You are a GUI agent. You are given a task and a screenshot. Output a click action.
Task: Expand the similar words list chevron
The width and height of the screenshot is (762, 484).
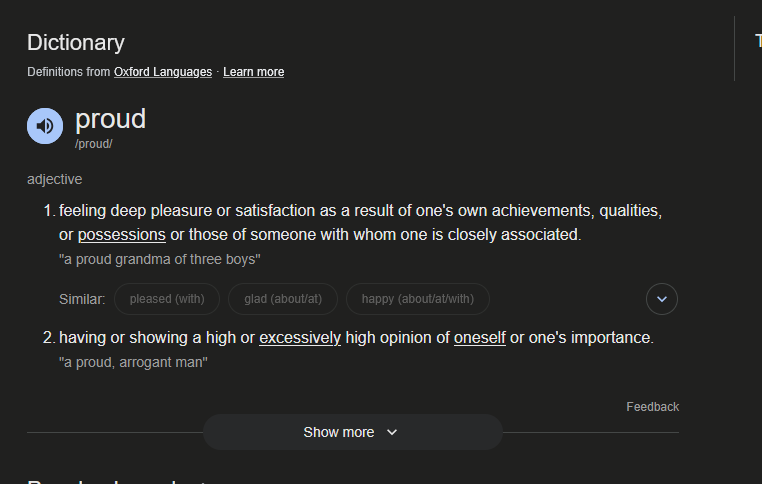tap(661, 299)
